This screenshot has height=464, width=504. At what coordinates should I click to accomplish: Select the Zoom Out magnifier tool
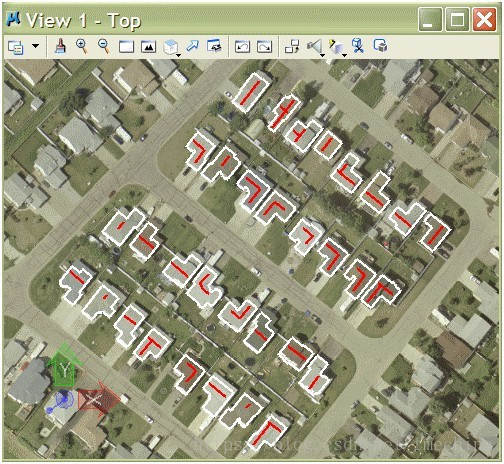(x=104, y=46)
